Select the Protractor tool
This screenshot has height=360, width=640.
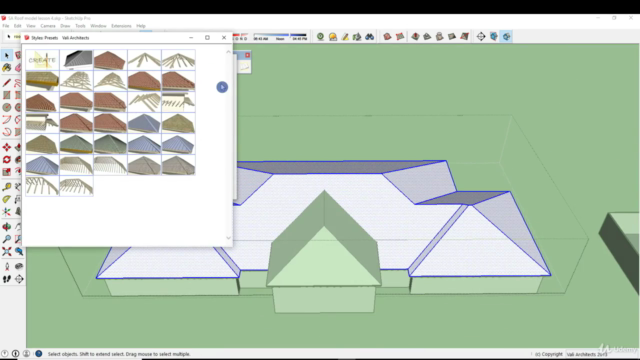click(7, 199)
